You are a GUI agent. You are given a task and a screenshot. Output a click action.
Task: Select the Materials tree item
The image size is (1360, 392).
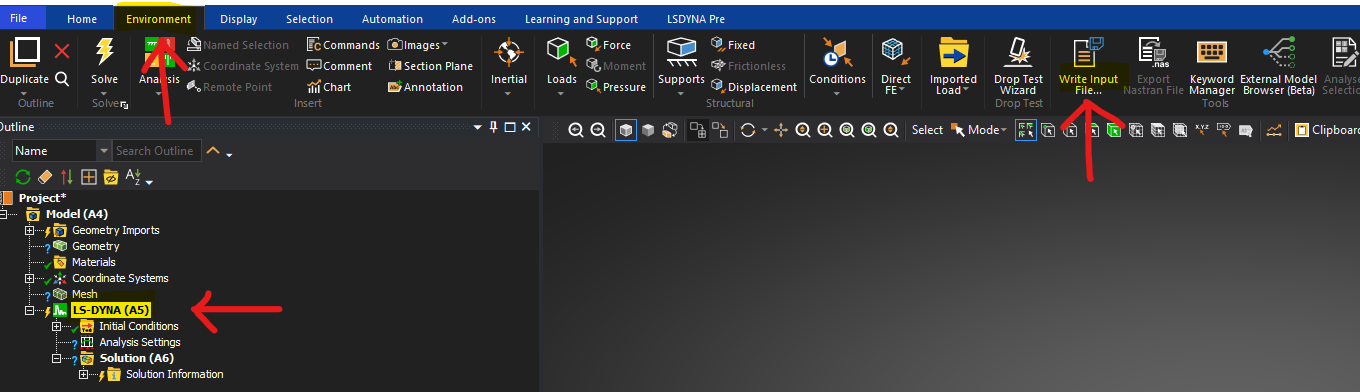93,262
